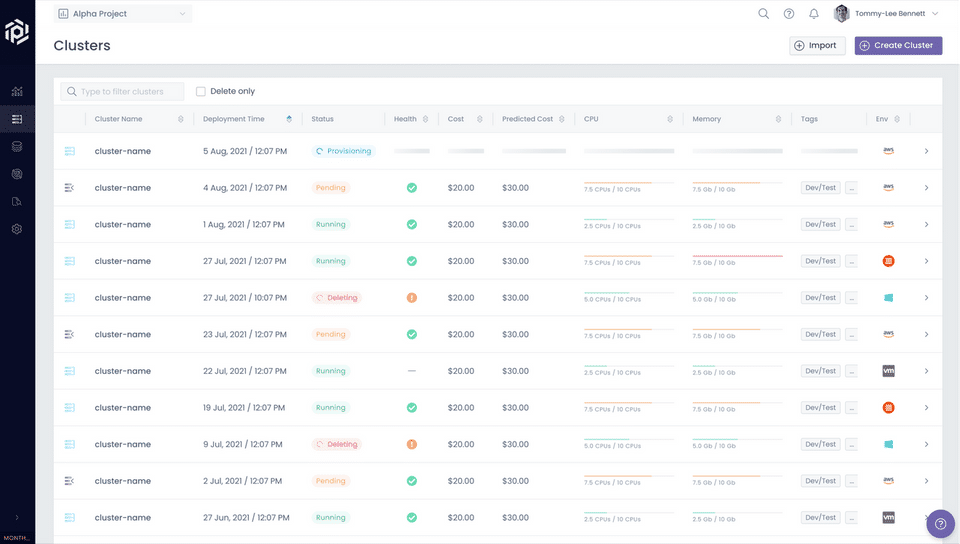The height and width of the screenshot is (544, 960).
Task: Click Provisioning status badge
Action: pos(343,151)
